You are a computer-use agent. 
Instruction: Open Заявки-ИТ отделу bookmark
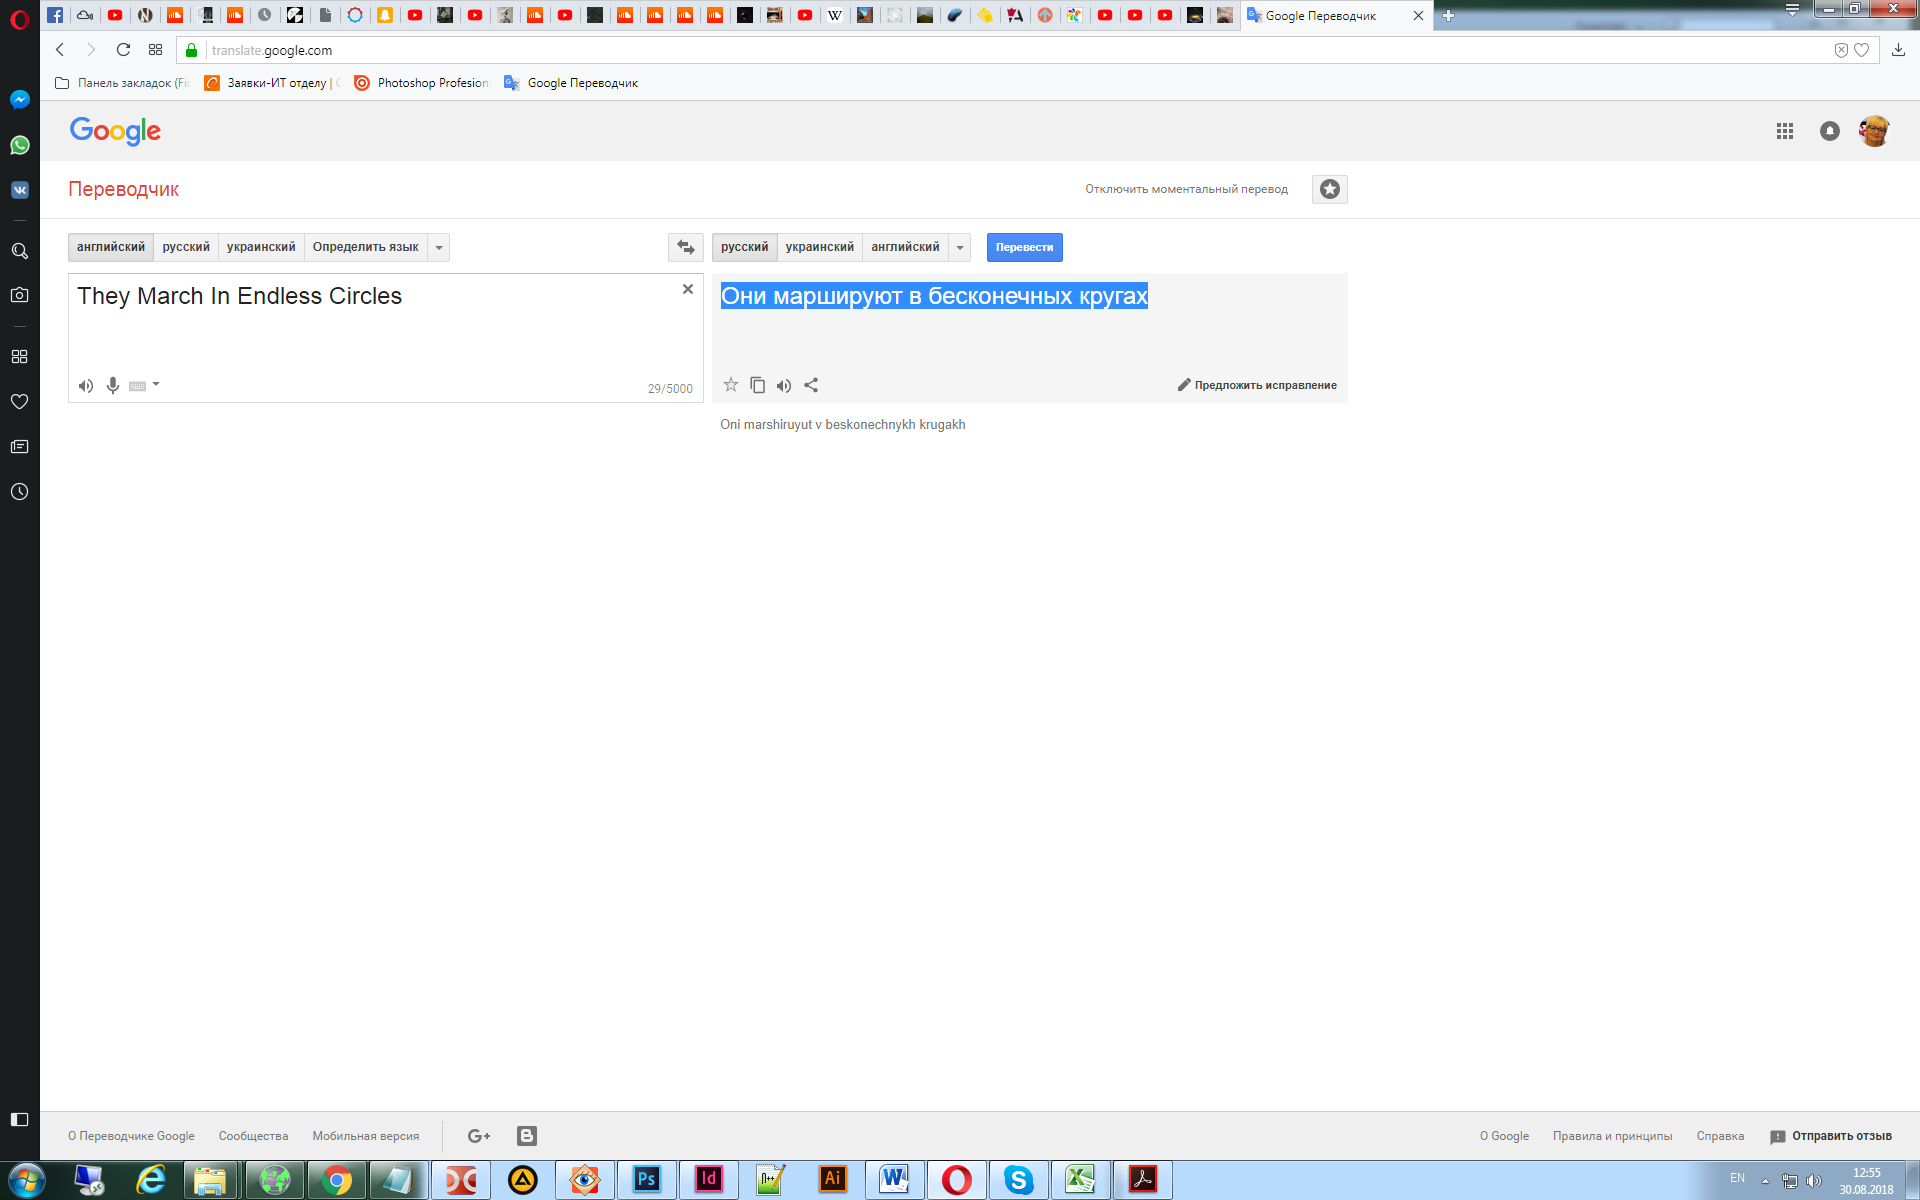(x=272, y=83)
